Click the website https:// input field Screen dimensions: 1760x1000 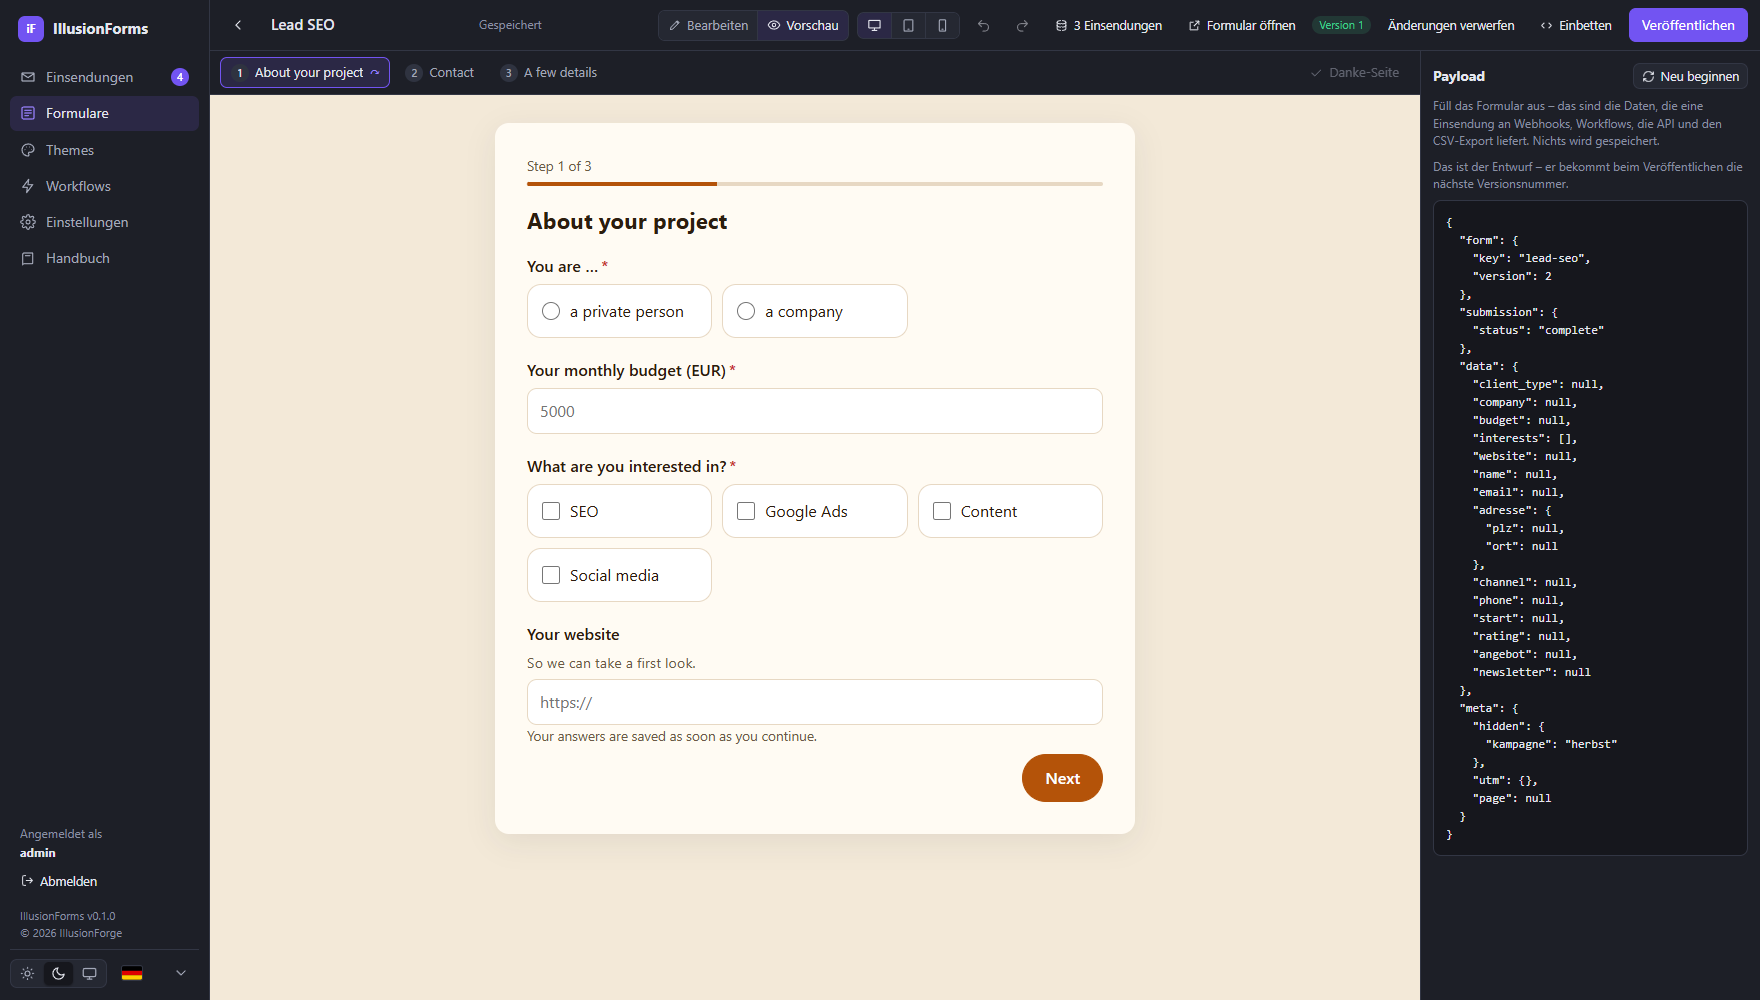814,702
